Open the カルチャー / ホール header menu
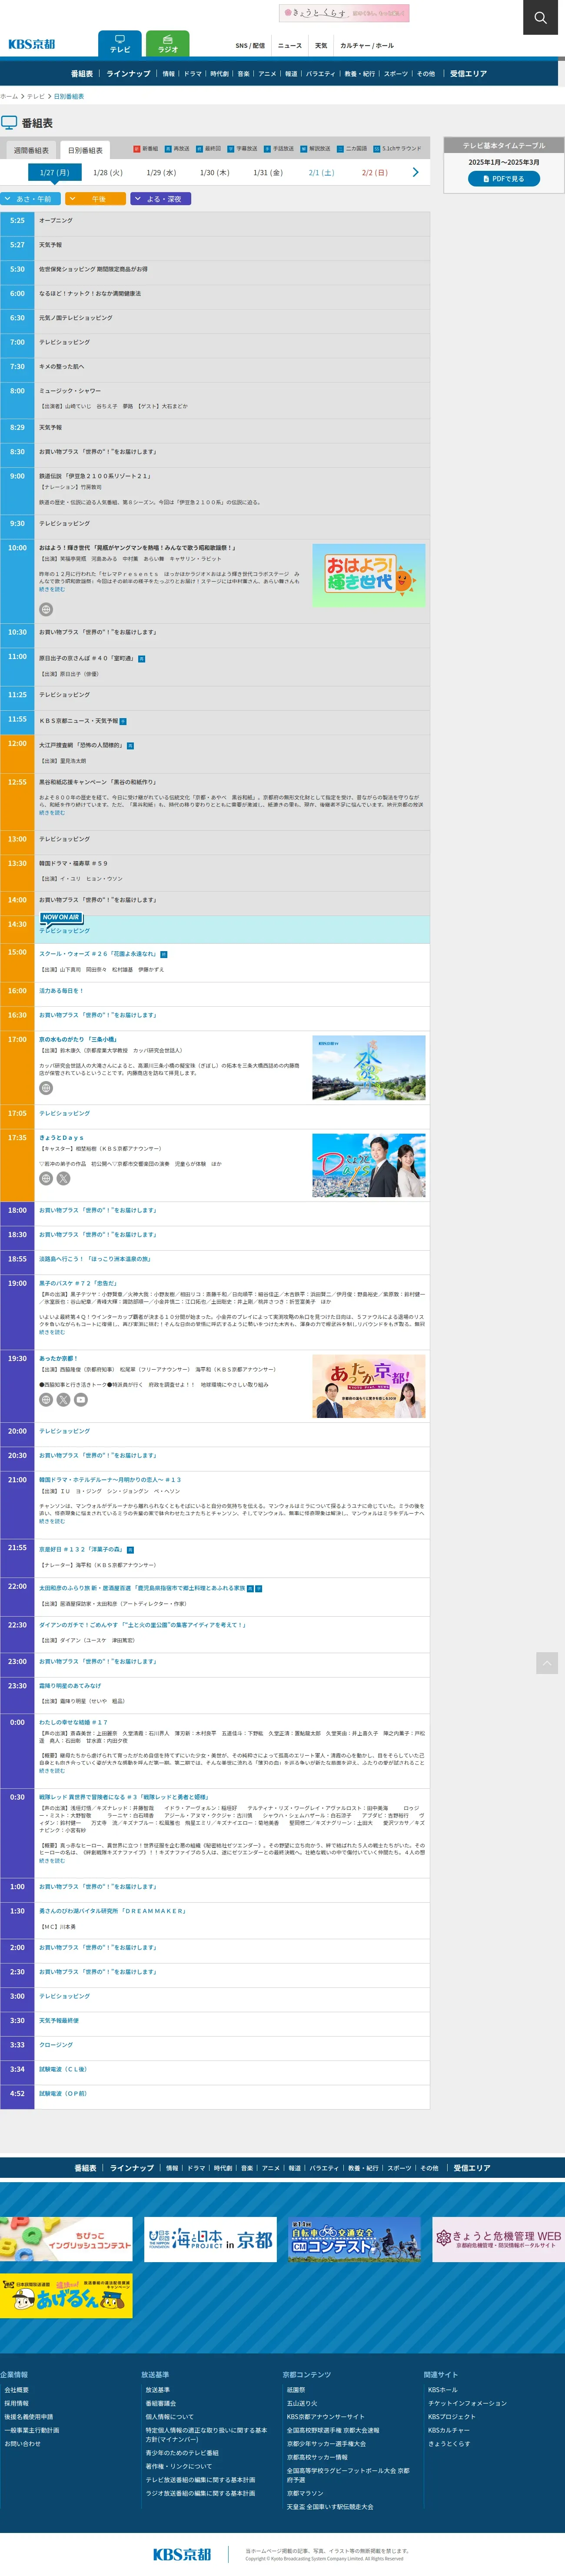 367,45
